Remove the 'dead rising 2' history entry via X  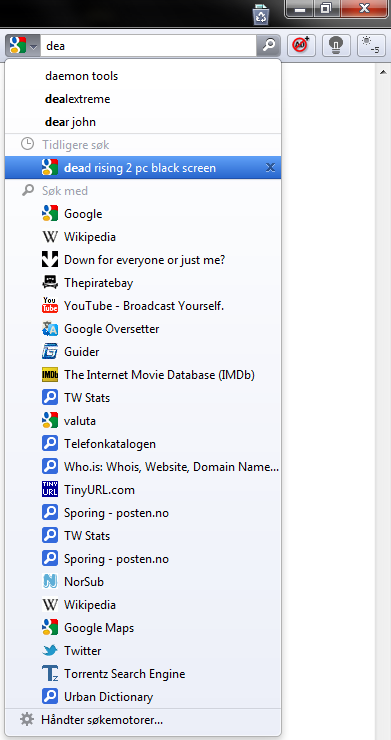pyautogui.click(x=270, y=168)
